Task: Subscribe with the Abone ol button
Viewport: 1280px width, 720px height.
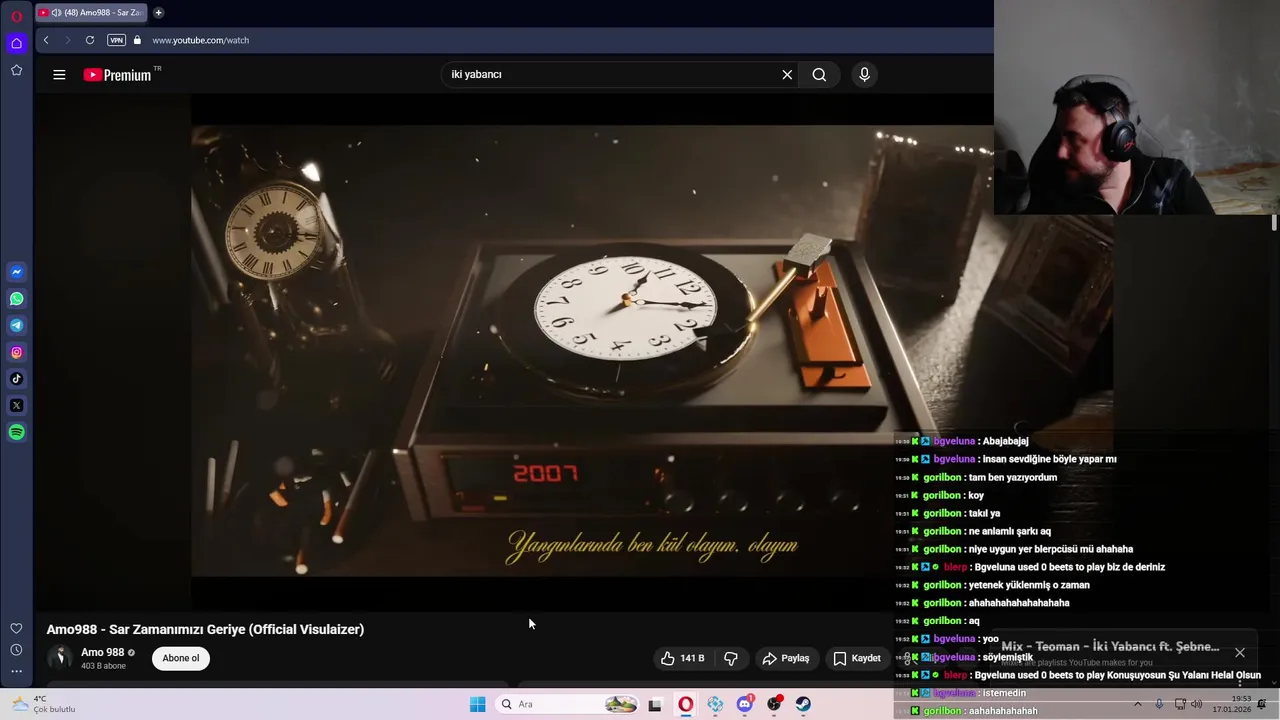Action: tap(181, 658)
